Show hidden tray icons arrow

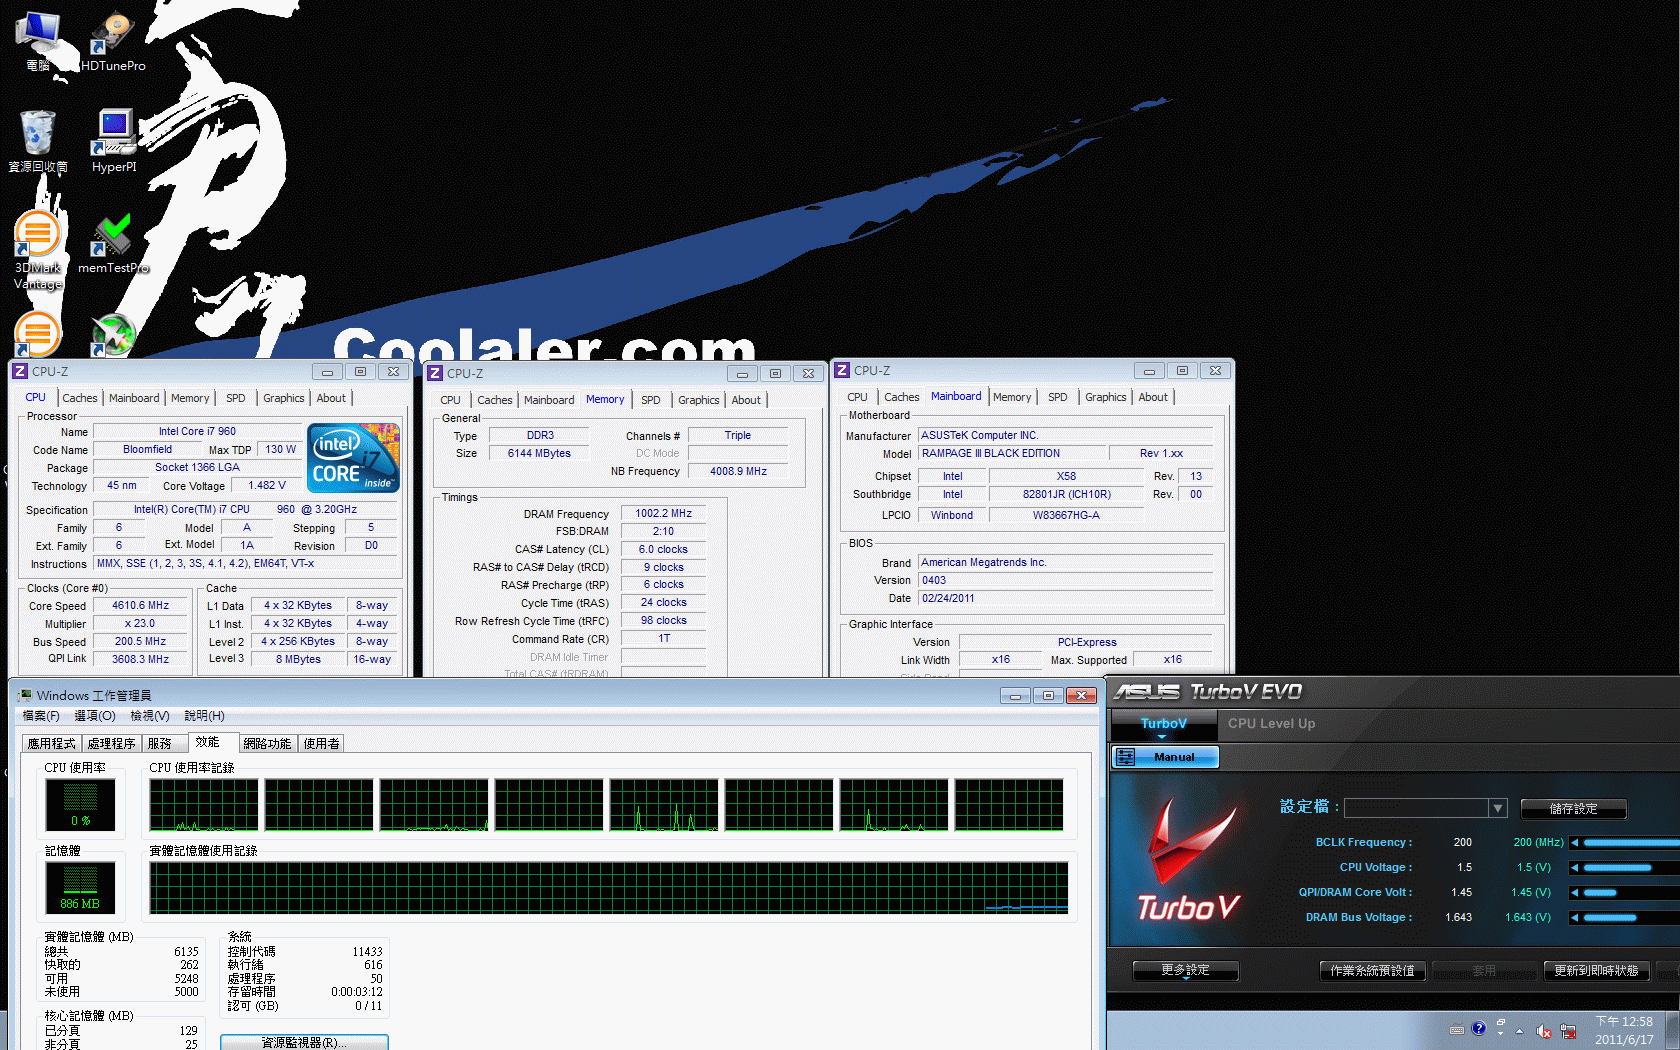[1520, 1031]
